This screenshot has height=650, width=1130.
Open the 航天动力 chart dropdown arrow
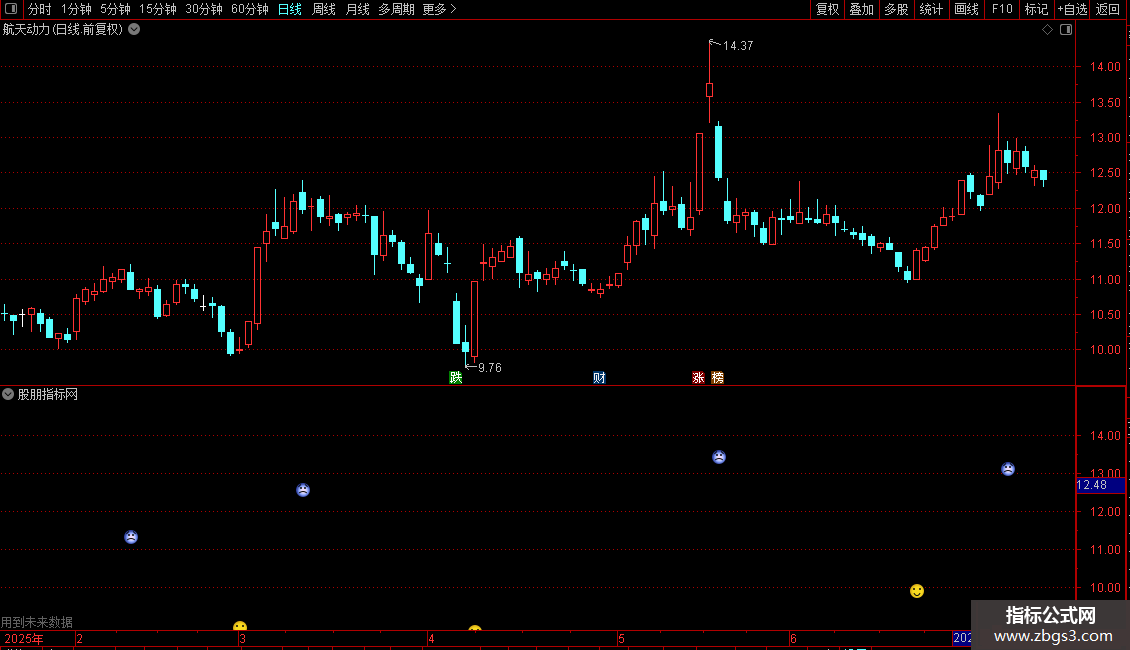click(x=134, y=30)
